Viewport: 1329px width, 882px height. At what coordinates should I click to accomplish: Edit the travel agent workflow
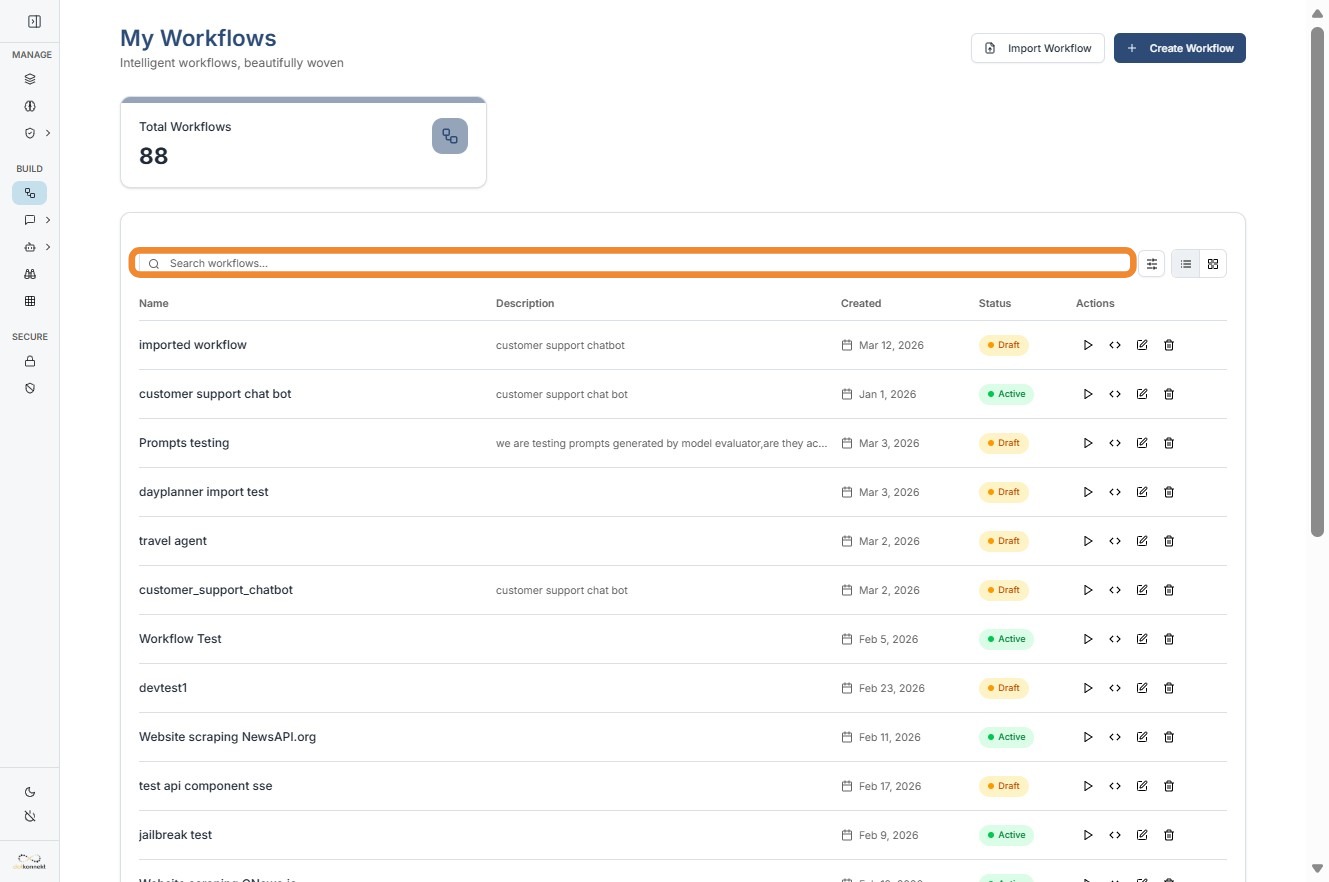[x=1142, y=541]
